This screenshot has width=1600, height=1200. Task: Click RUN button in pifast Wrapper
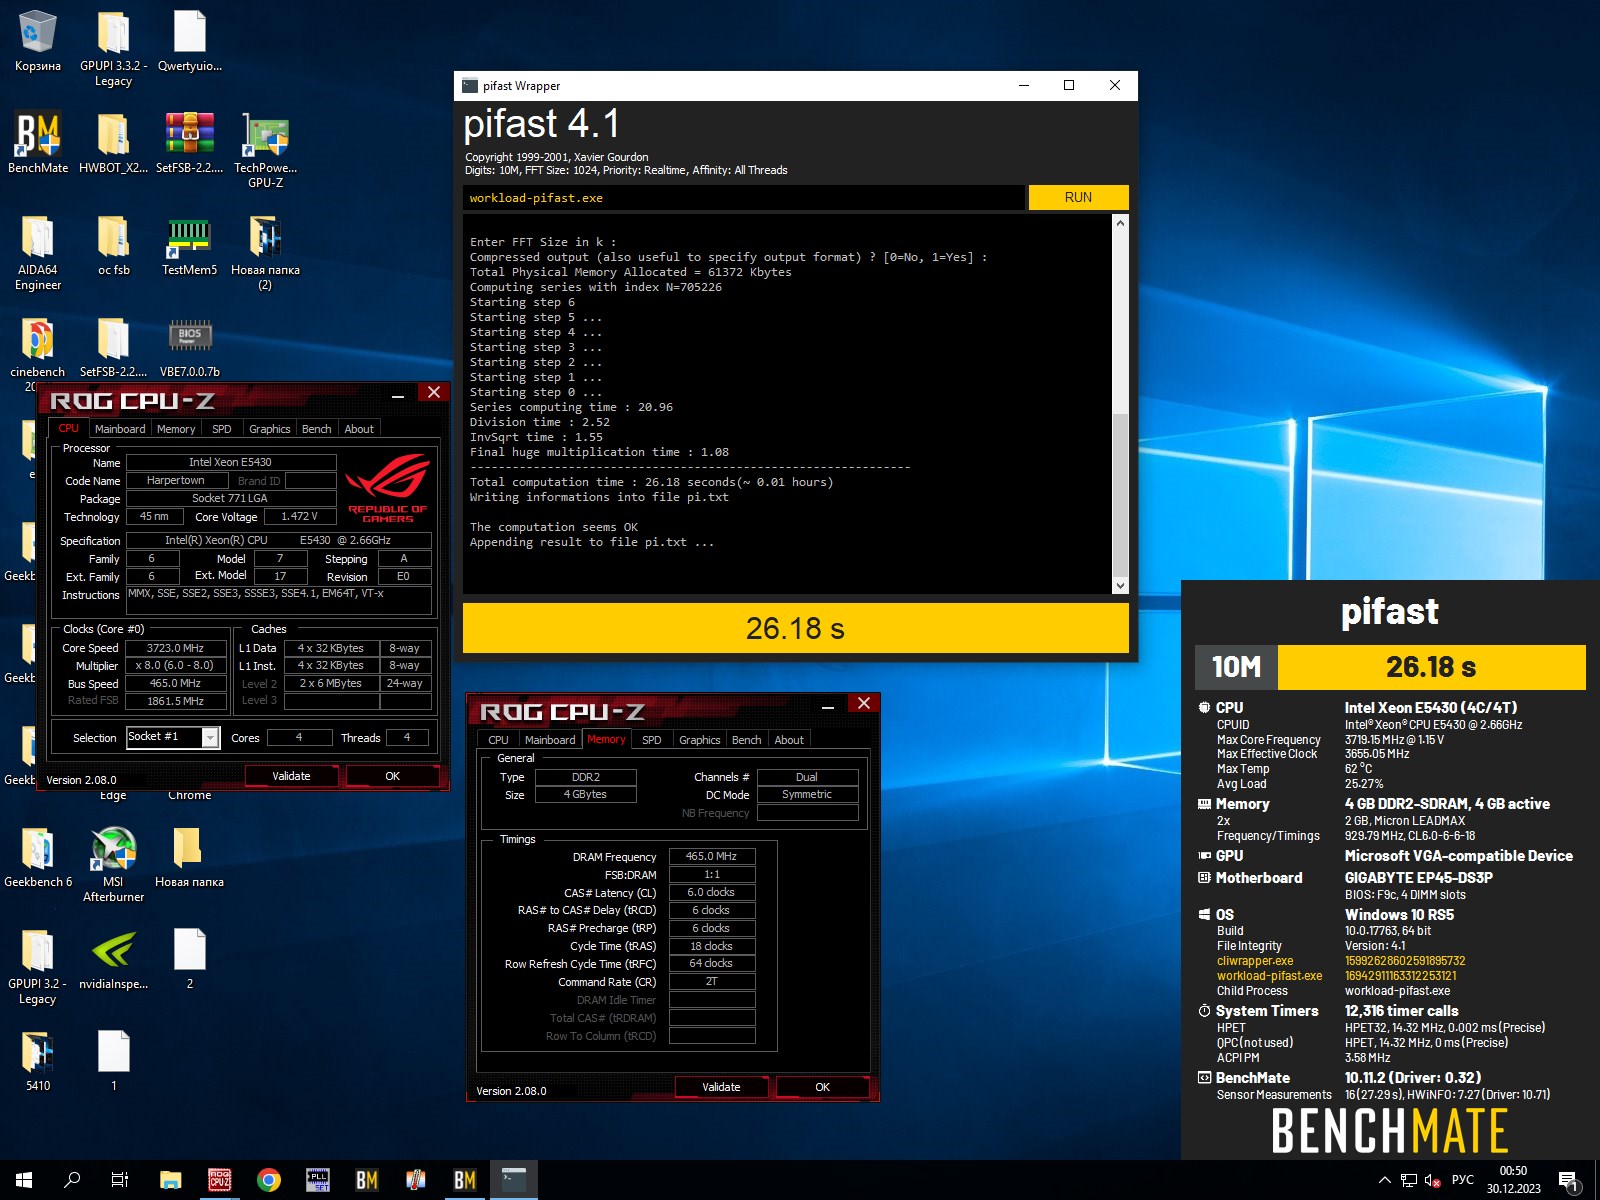(1078, 197)
